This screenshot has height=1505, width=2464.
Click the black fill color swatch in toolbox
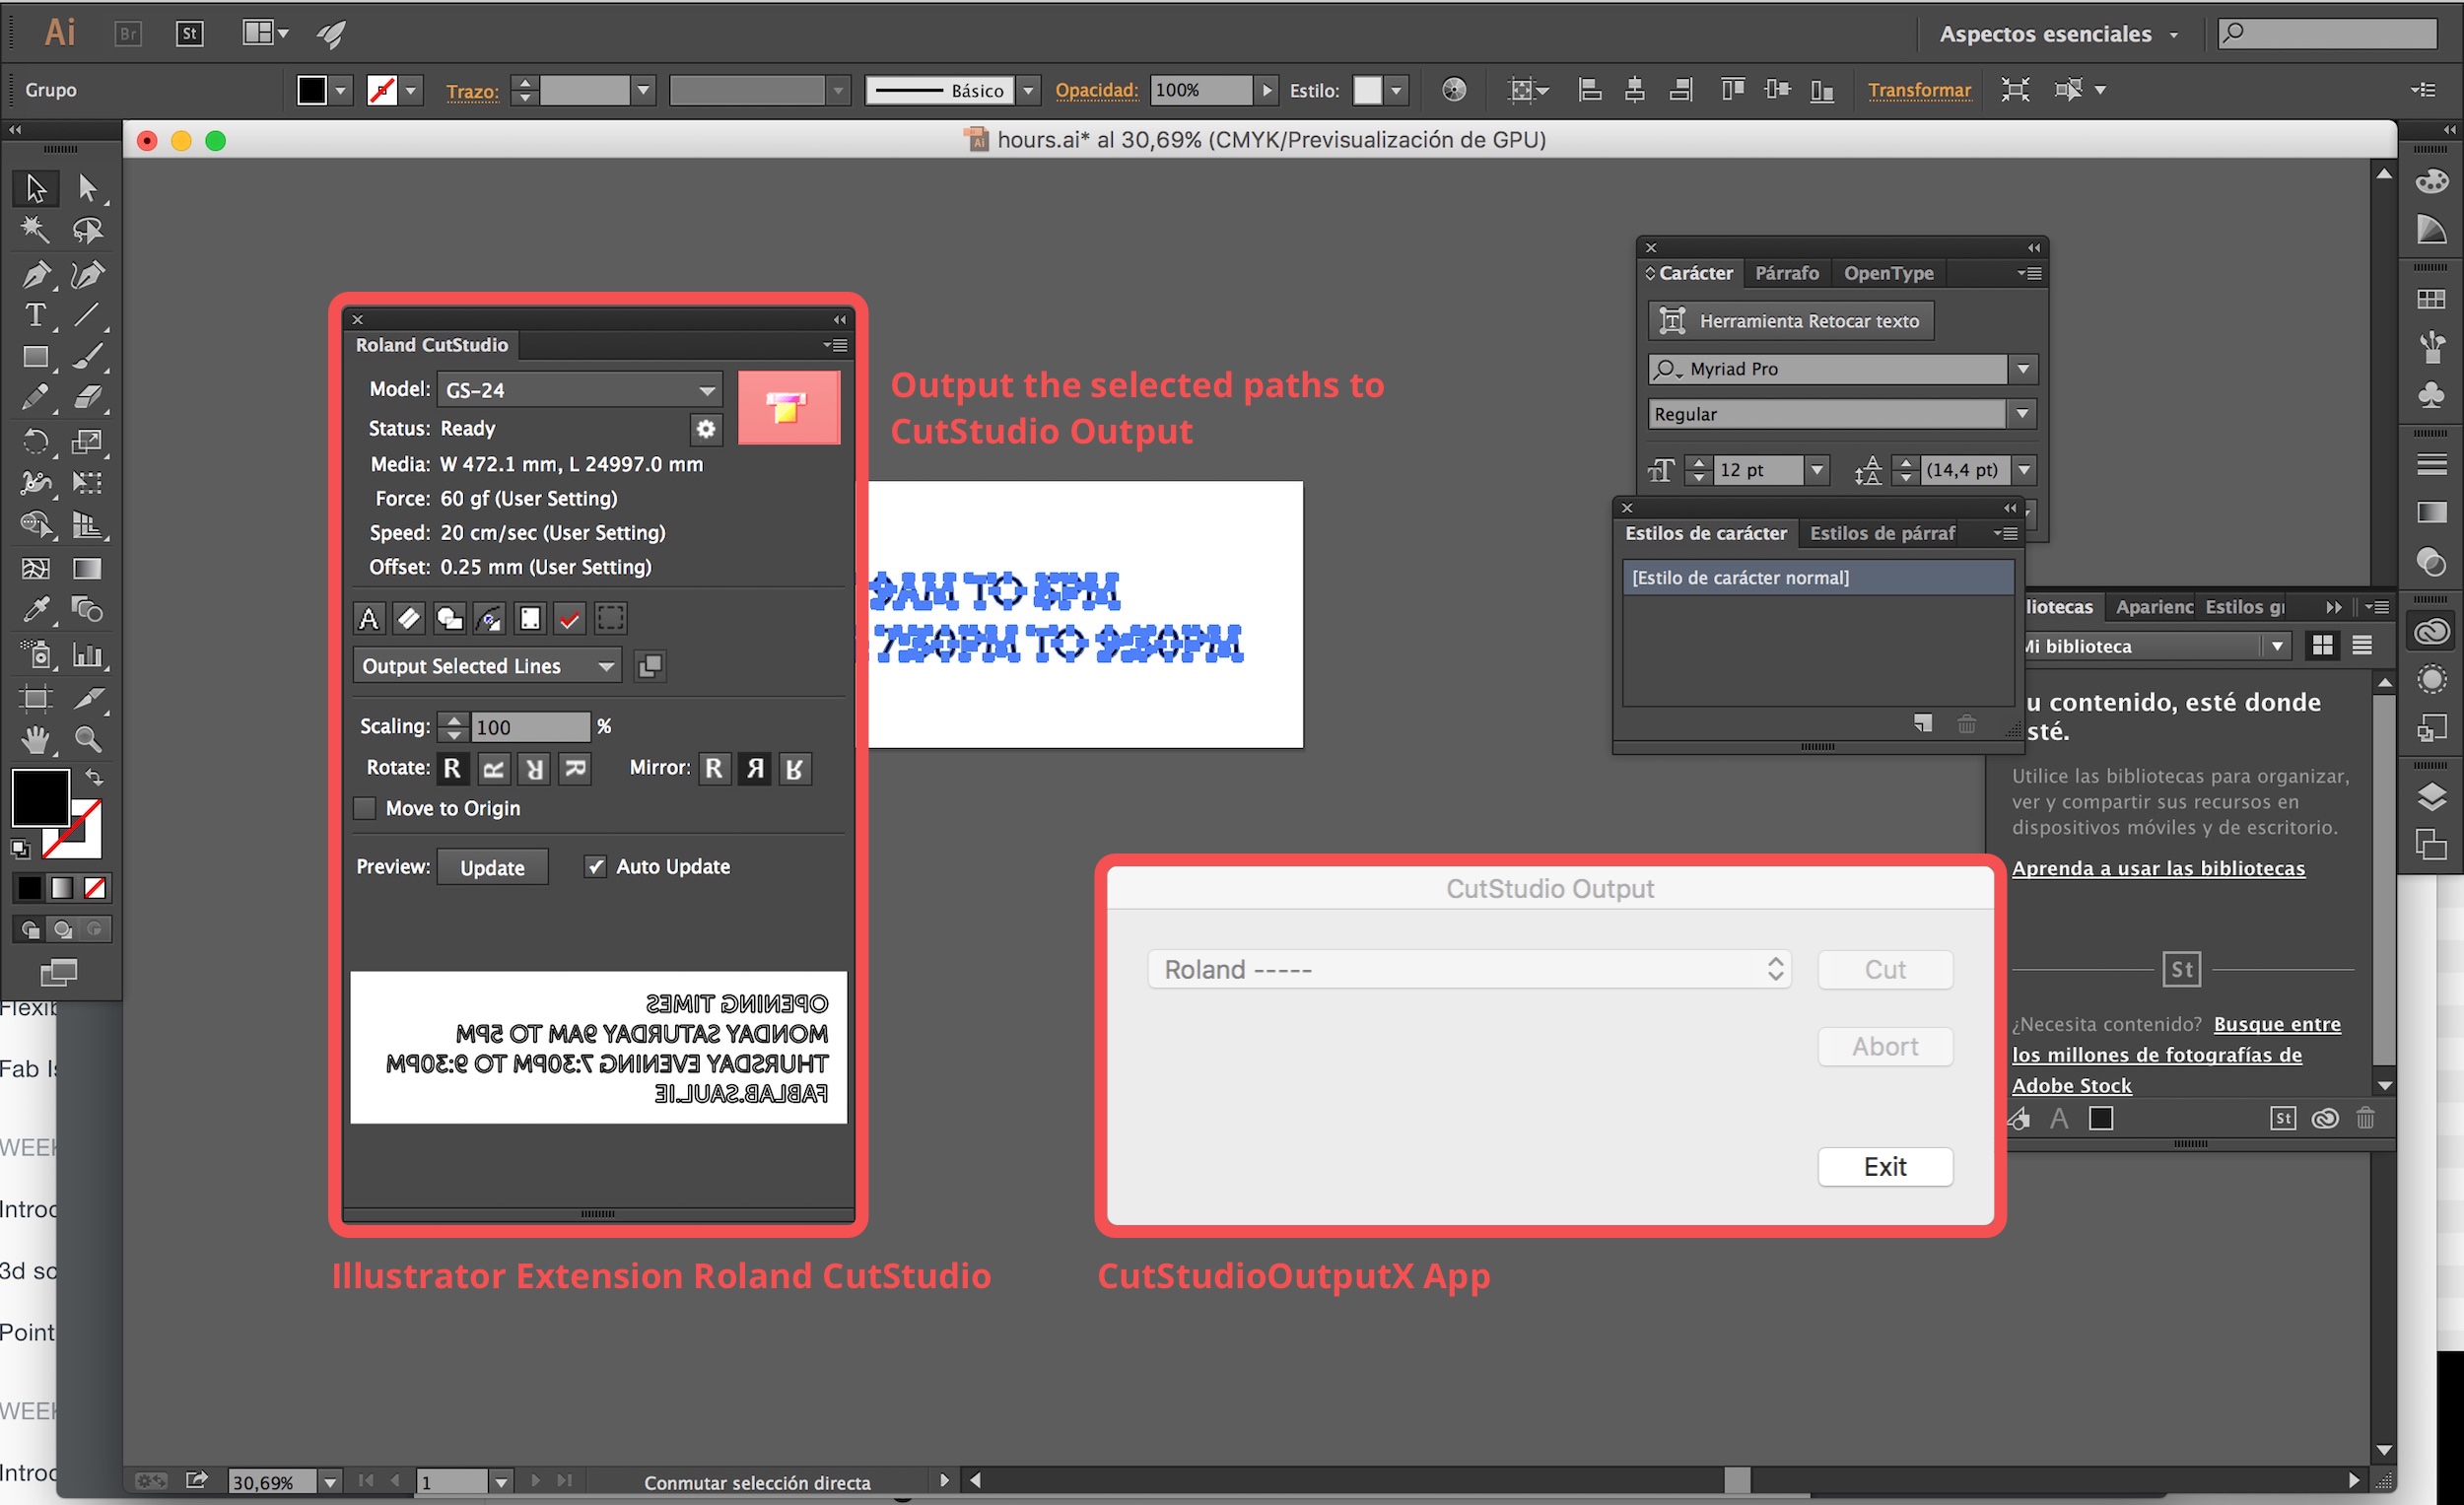[x=40, y=797]
